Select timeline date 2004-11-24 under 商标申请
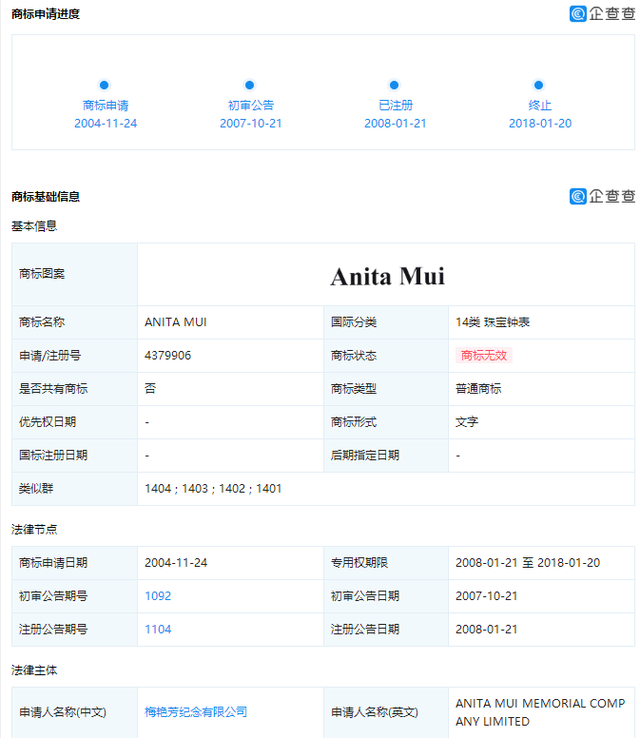 point(105,123)
